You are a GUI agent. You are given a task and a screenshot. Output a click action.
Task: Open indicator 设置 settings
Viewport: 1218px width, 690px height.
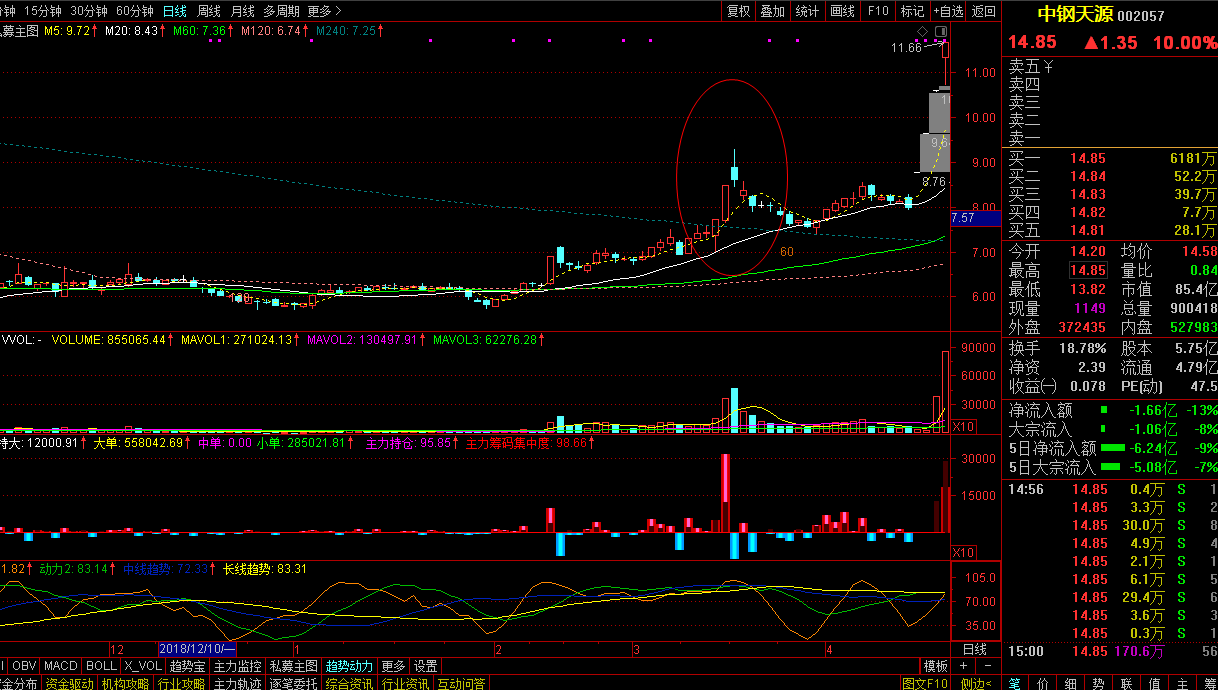tap(426, 666)
